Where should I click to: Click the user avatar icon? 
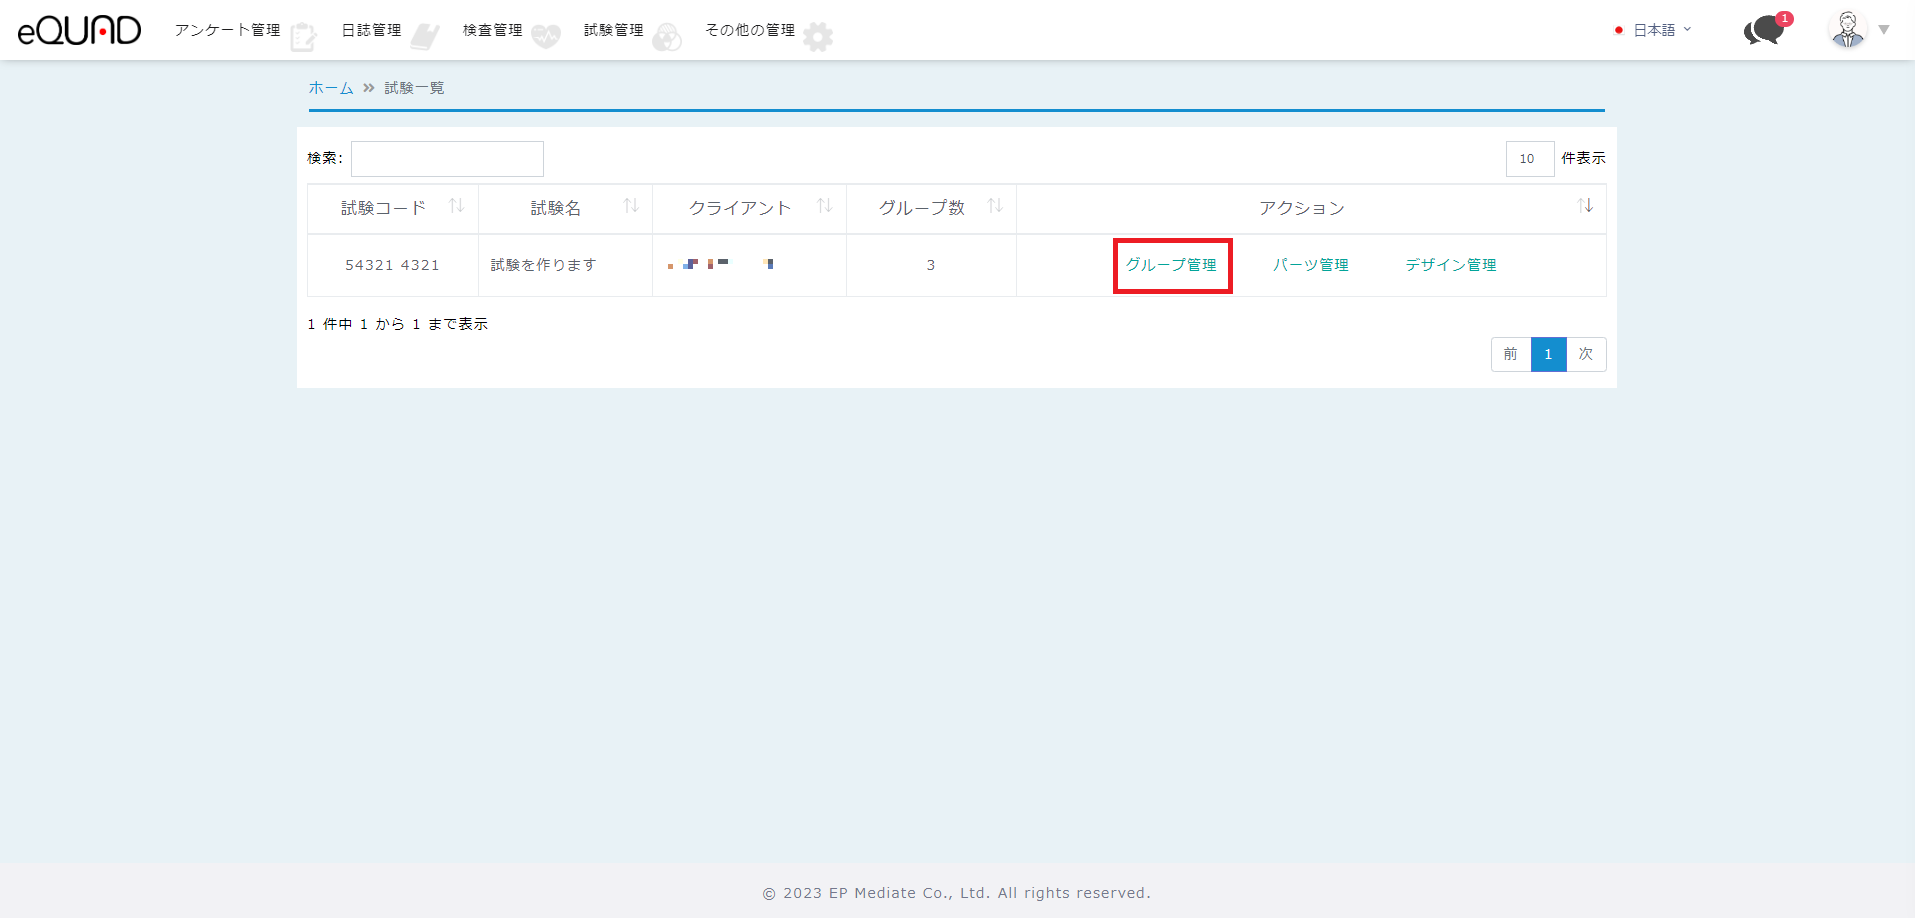1847,30
